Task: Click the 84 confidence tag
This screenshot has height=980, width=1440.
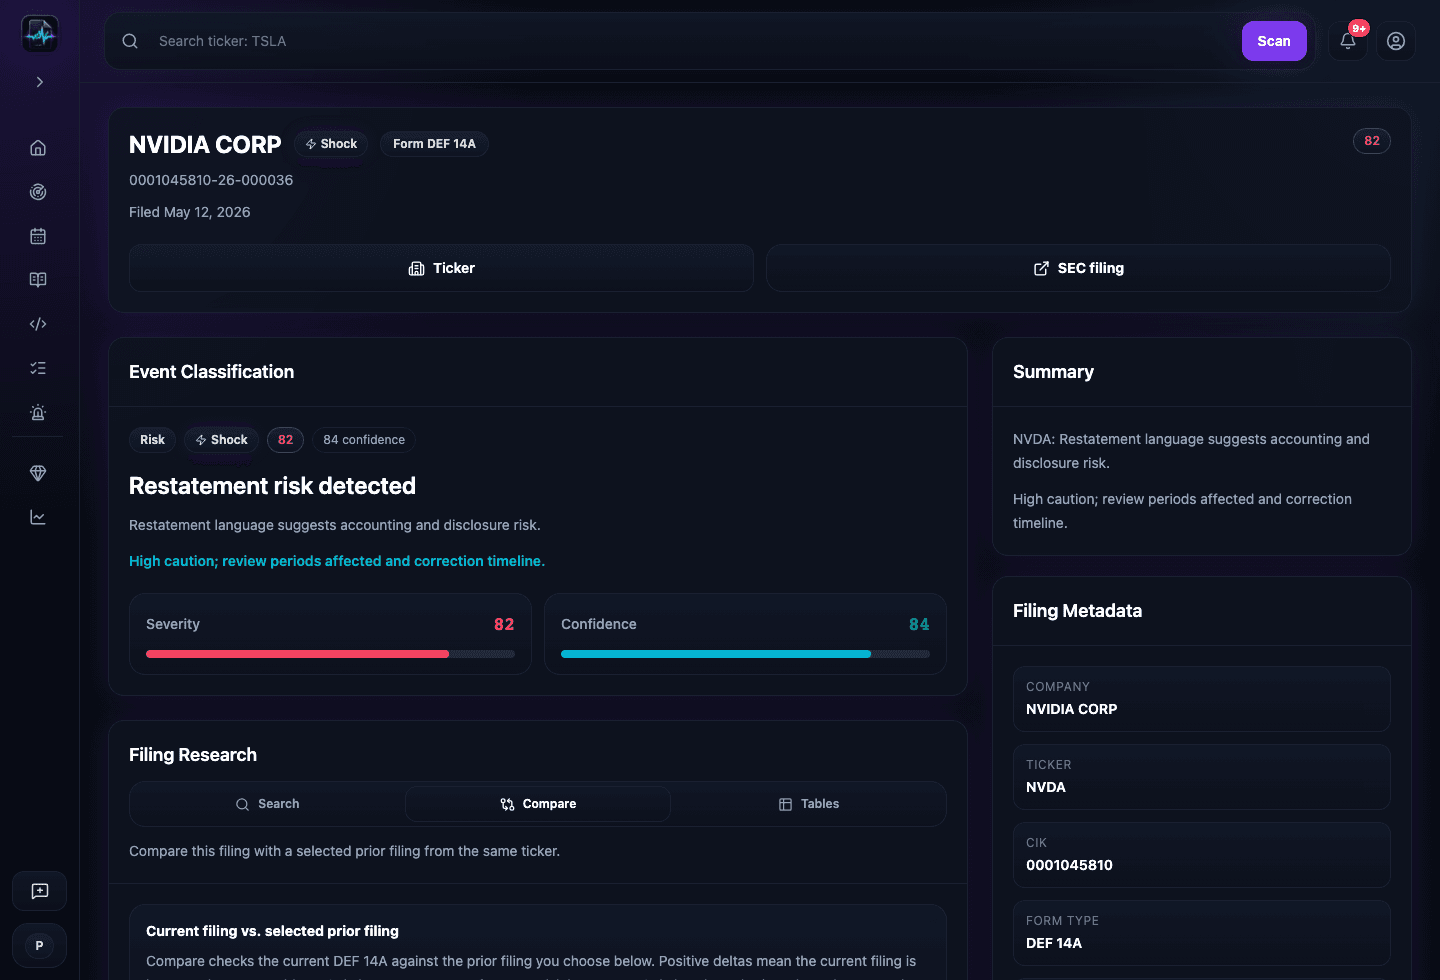Action: (364, 440)
